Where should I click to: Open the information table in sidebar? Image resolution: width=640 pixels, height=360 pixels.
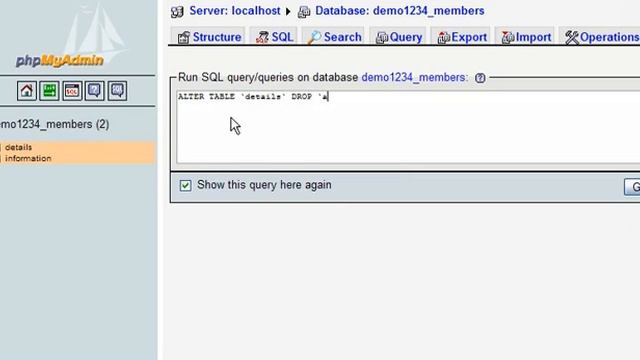(x=28, y=158)
